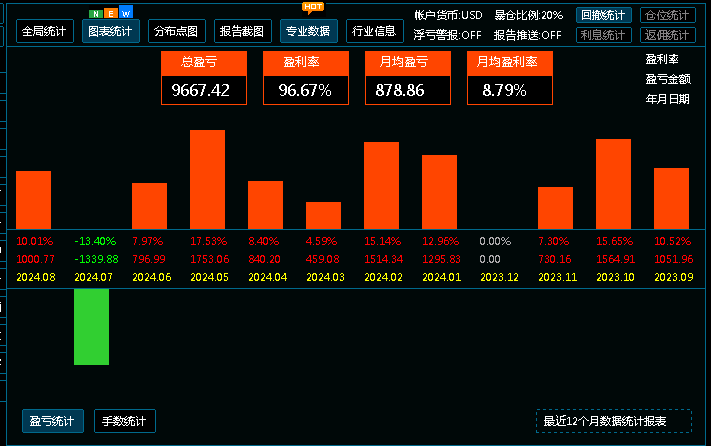Adjust the 爆仓比例 20% setting
This screenshot has height=446, width=711.
528,16
